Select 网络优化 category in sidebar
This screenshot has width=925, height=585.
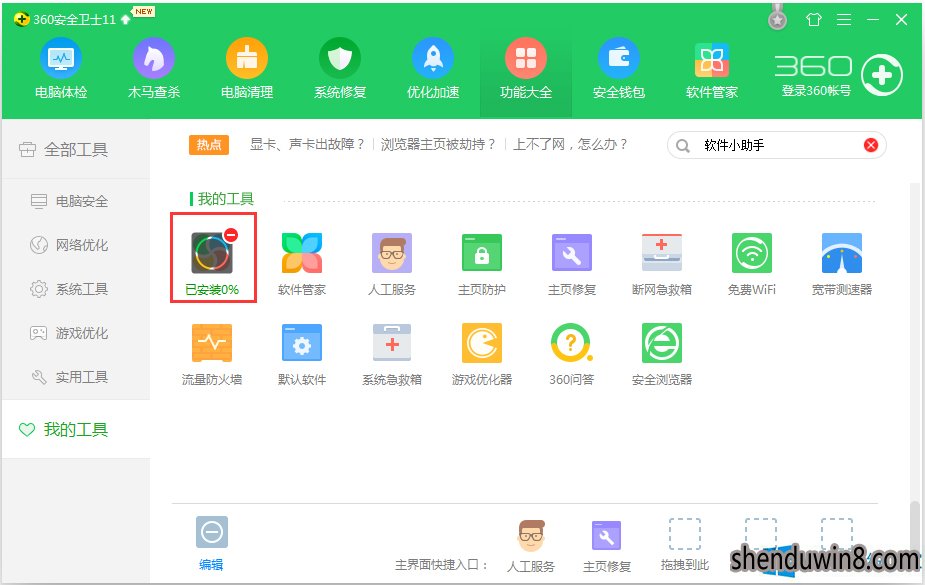pos(76,245)
